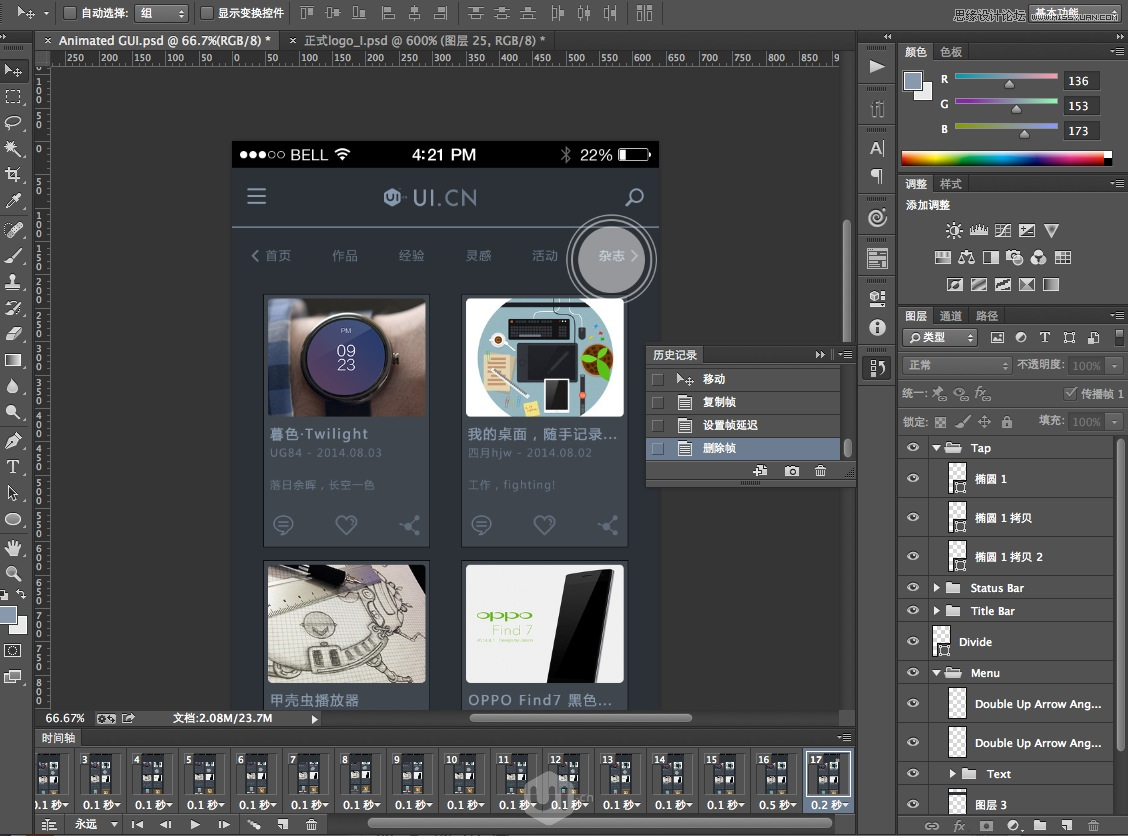This screenshot has width=1128, height=836.
Task: Play the frame animation
Action: 194,823
